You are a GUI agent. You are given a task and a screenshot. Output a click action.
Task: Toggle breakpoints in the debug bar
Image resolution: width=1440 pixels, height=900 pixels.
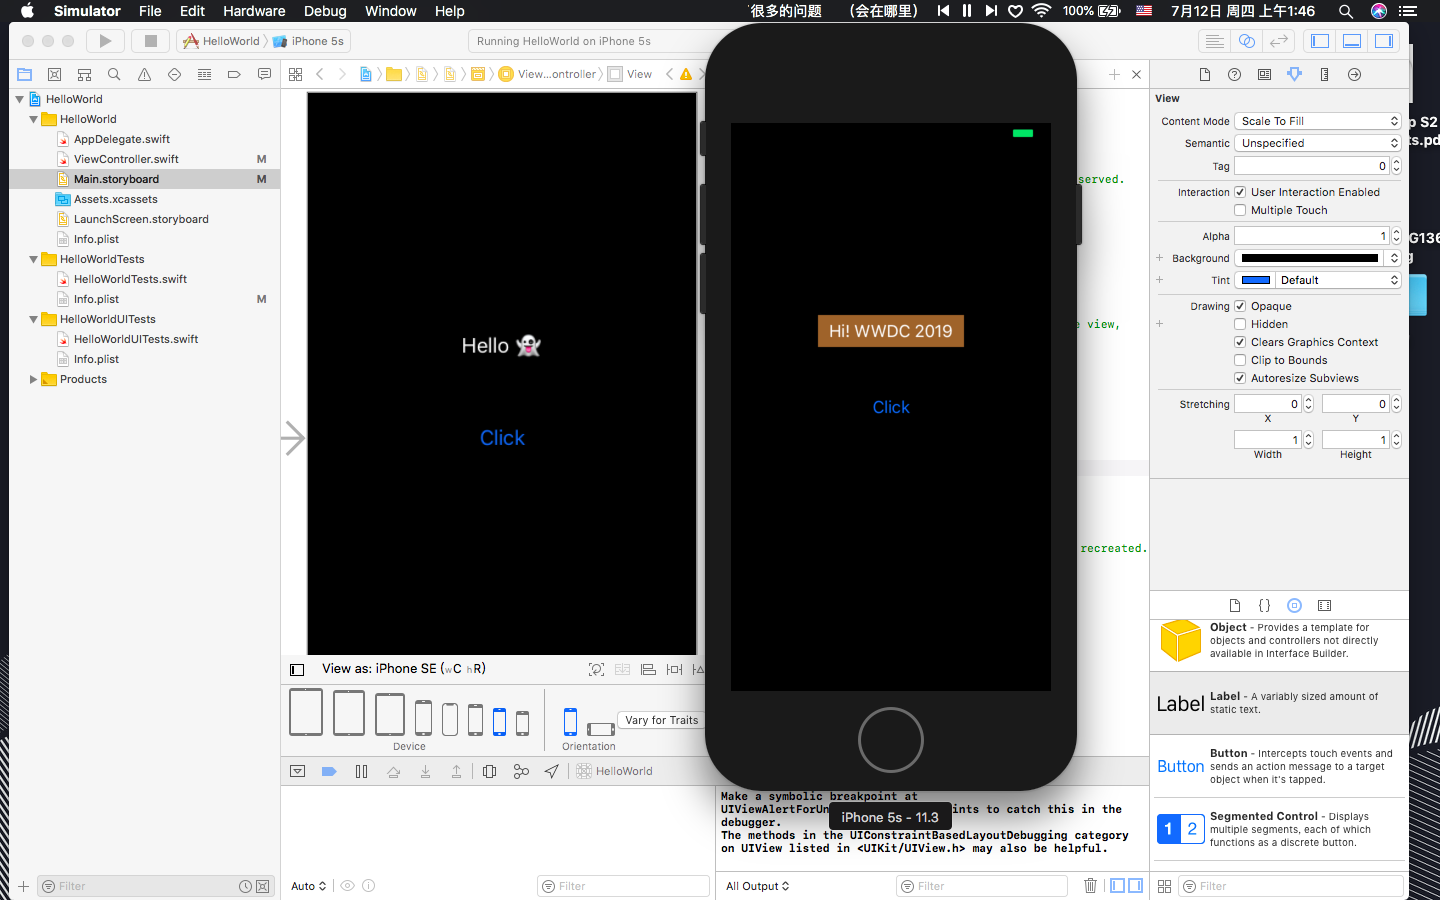tap(329, 771)
